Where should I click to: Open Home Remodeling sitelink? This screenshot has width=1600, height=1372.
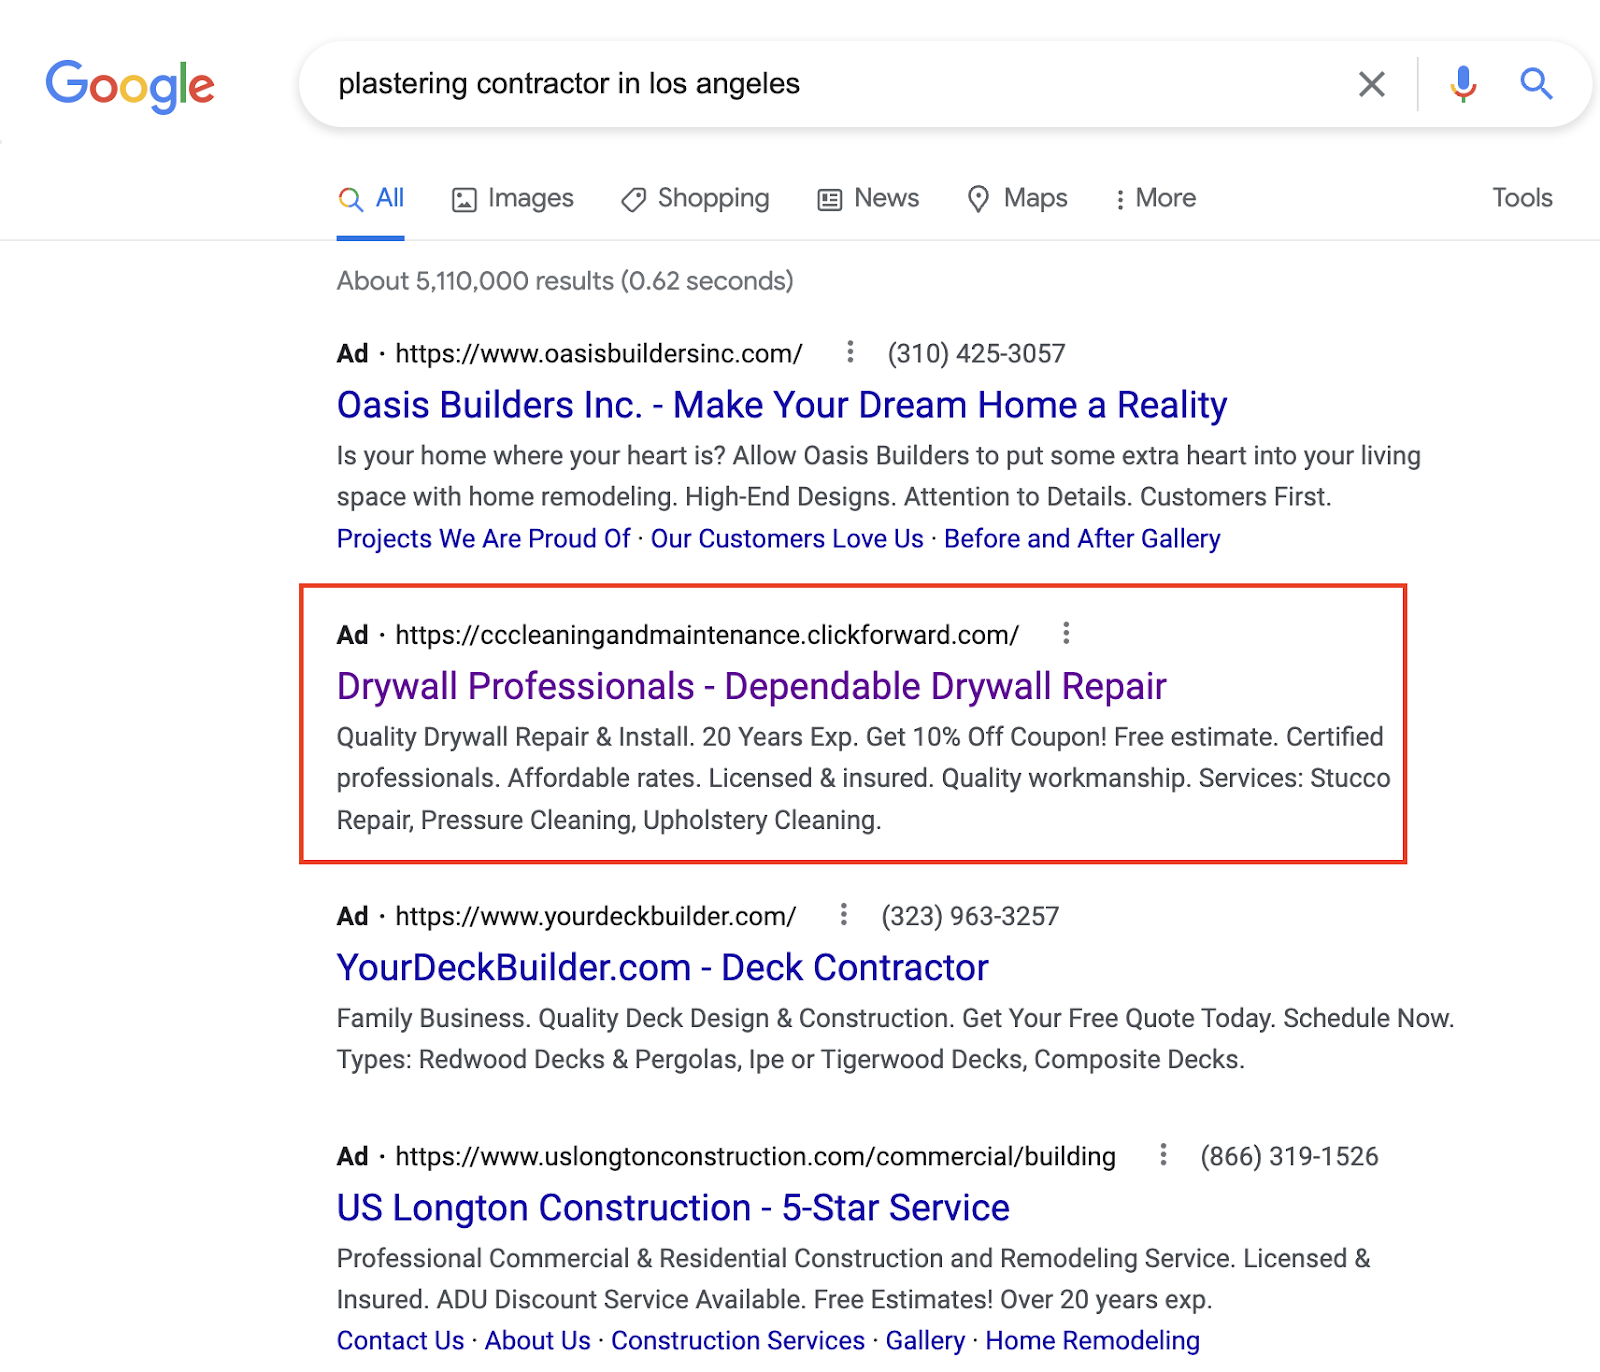[1093, 1341]
